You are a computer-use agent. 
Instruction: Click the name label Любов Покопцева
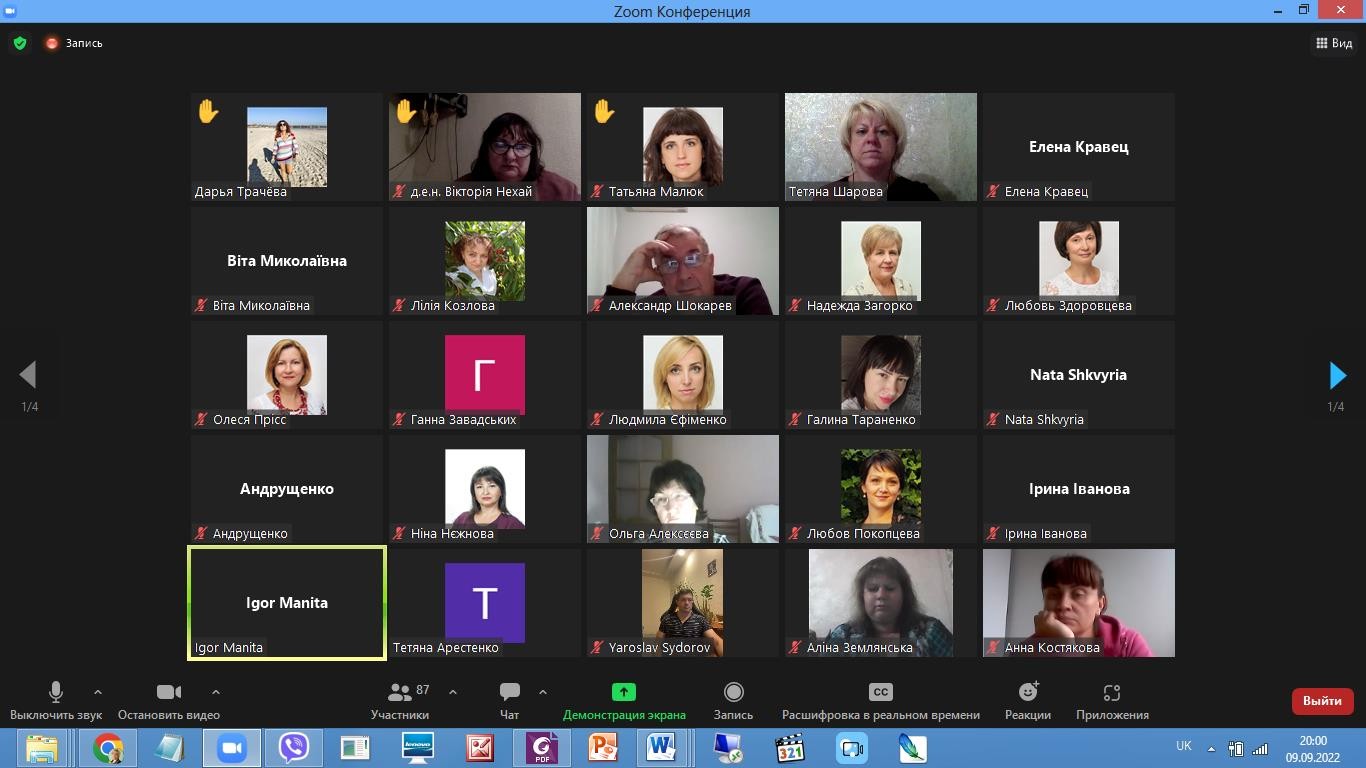(863, 533)
